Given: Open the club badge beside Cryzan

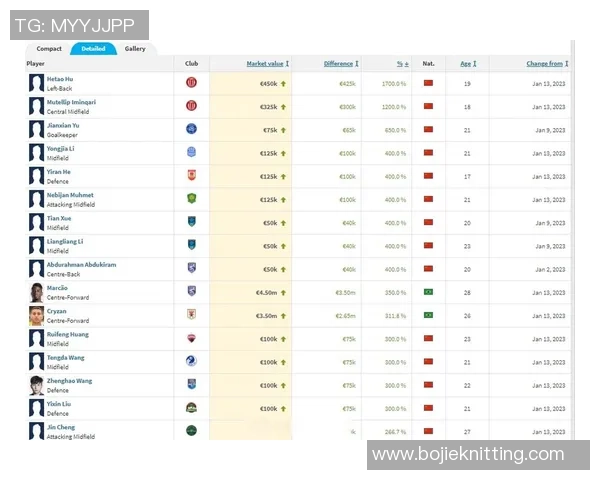Looking at the screenshot, I should (x=191, y=314).
